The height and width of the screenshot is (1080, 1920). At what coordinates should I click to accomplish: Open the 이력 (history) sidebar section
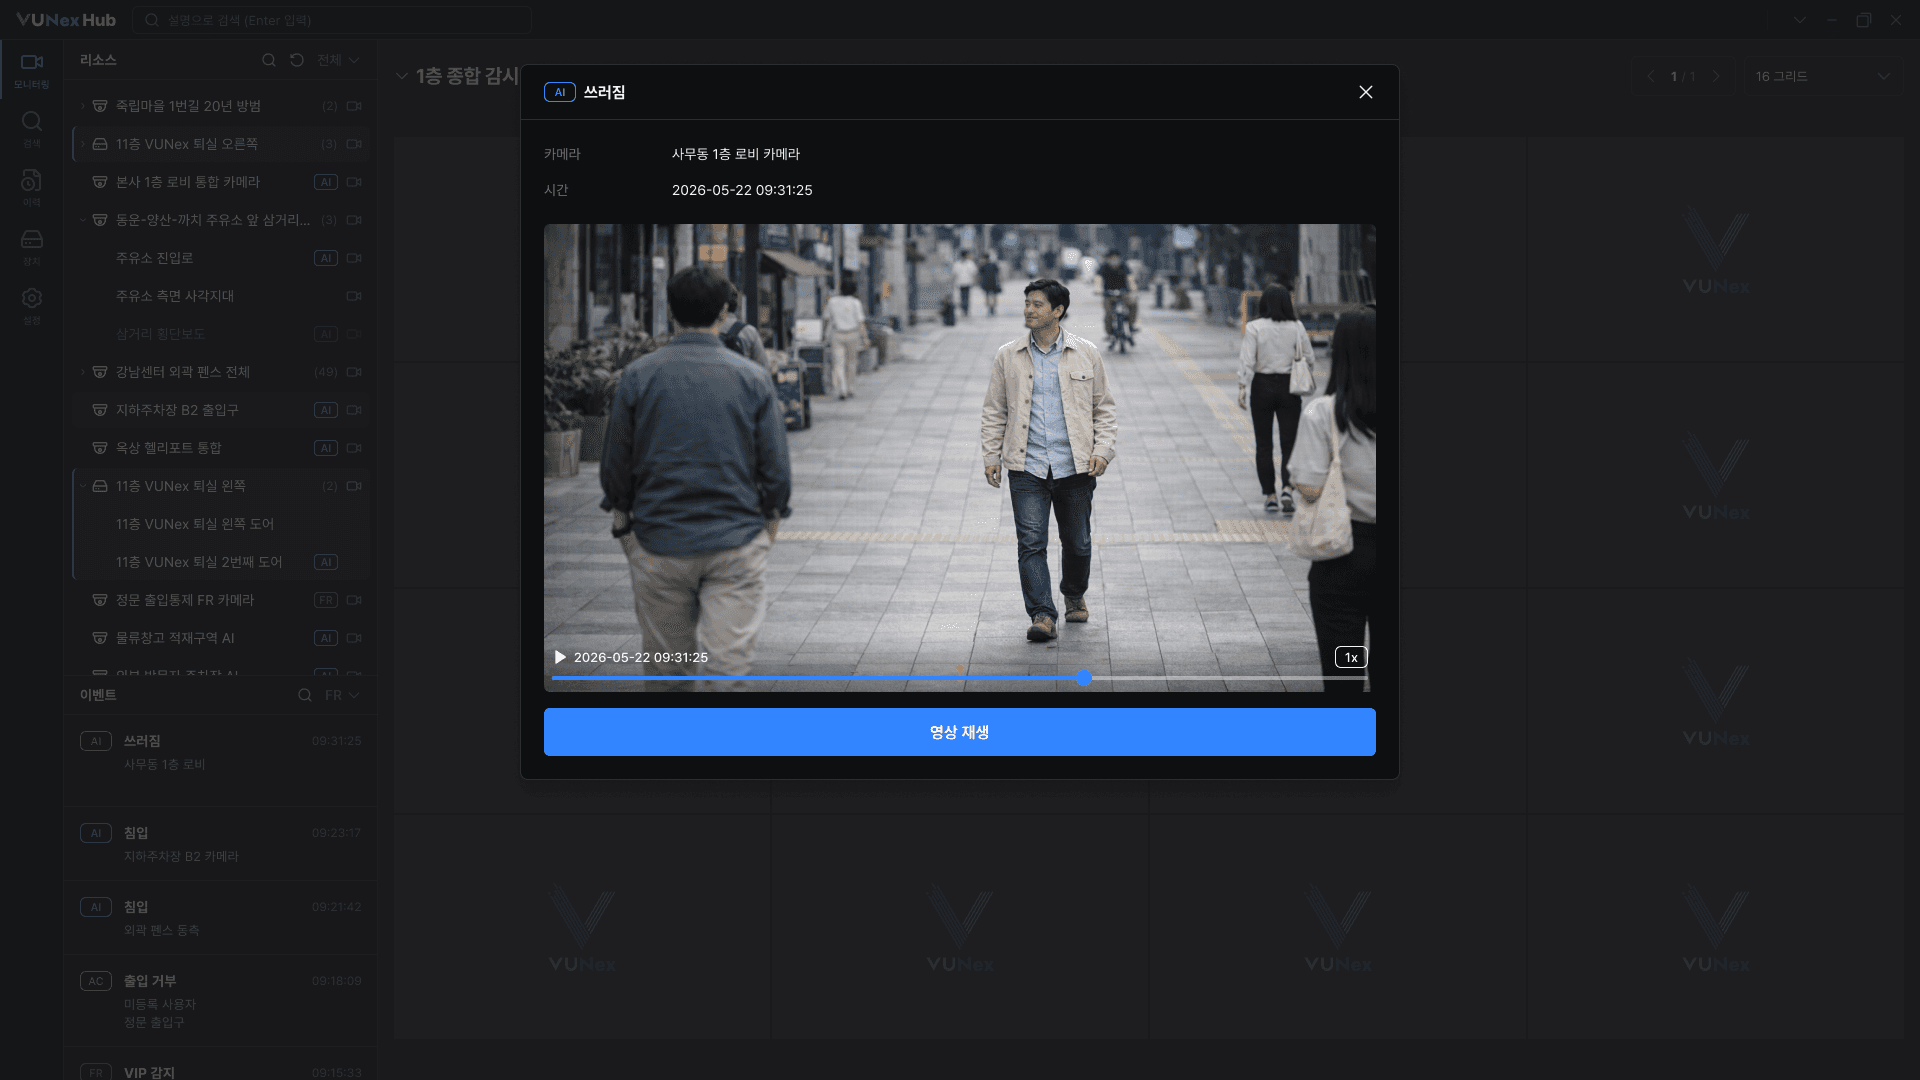coord(32,188)
